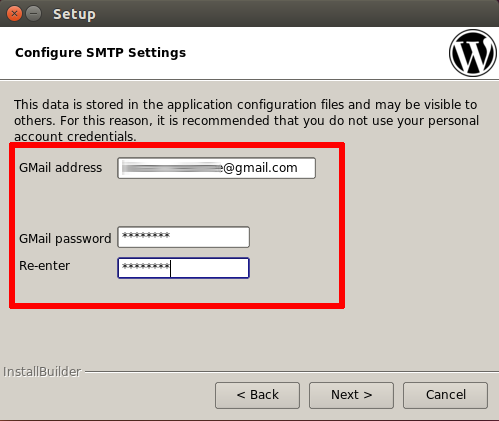
Task: Click the WordPress logo icon
Action: [x=473, y=53]
